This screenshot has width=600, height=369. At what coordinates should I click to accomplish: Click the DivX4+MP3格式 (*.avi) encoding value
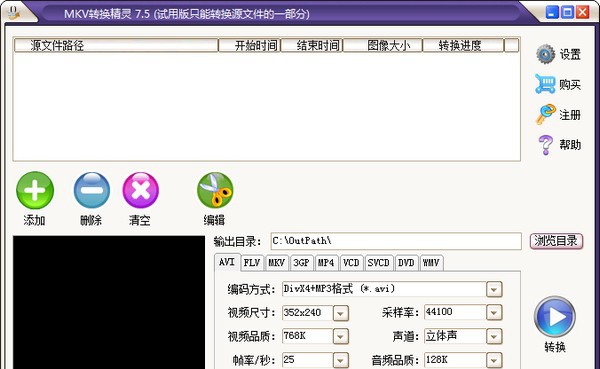pyautogui.click(x=339, y=289)
